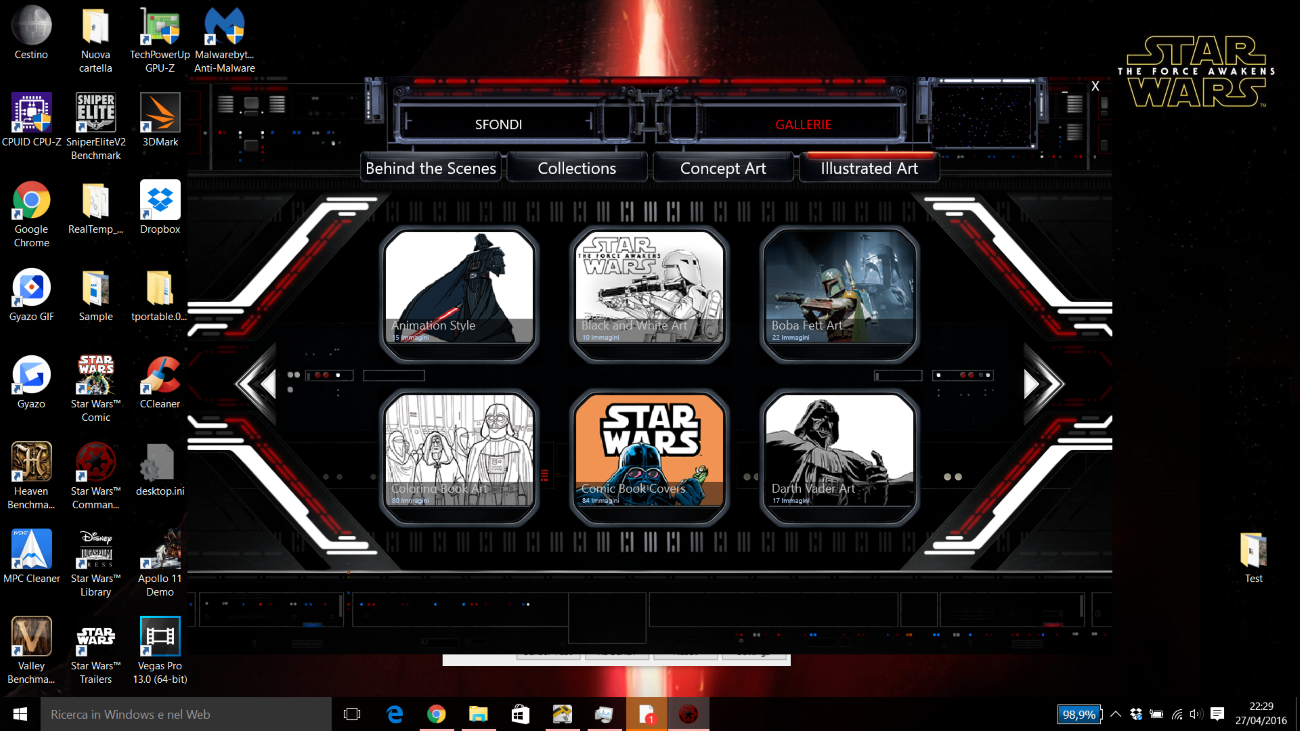
Task: Select the desktop.ini file icon
Action: pos(160,469)
